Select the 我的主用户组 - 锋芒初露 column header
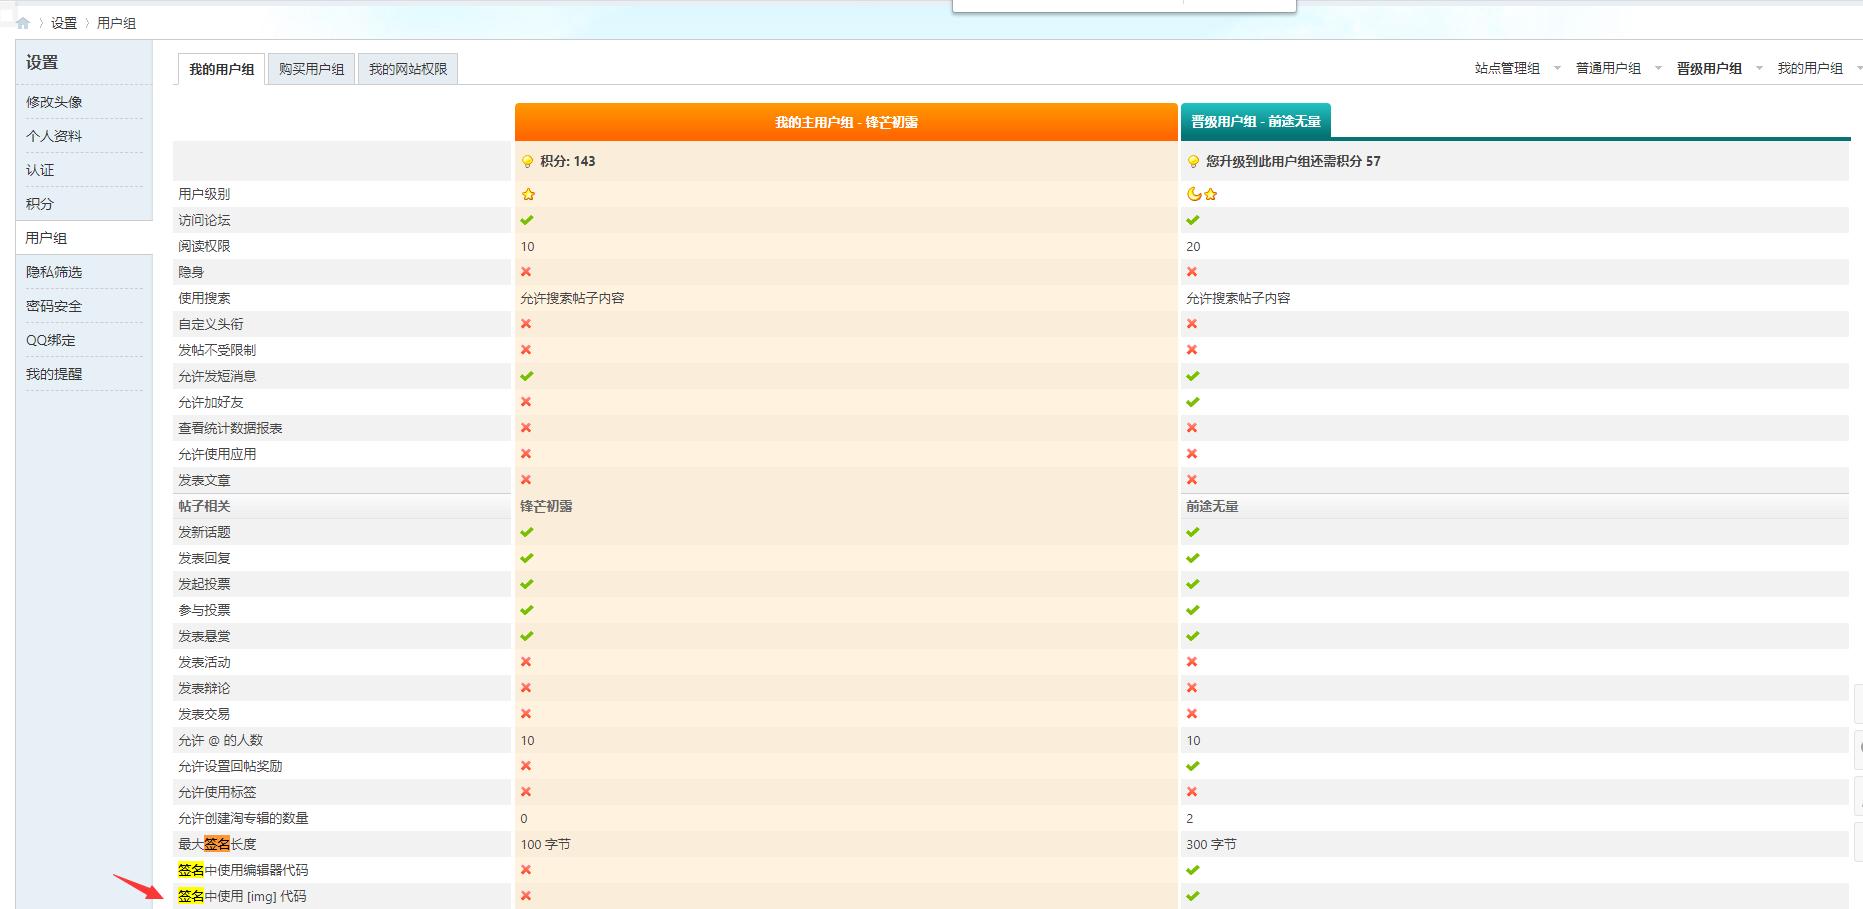The image size is (1863, 909). coord(846,122)
